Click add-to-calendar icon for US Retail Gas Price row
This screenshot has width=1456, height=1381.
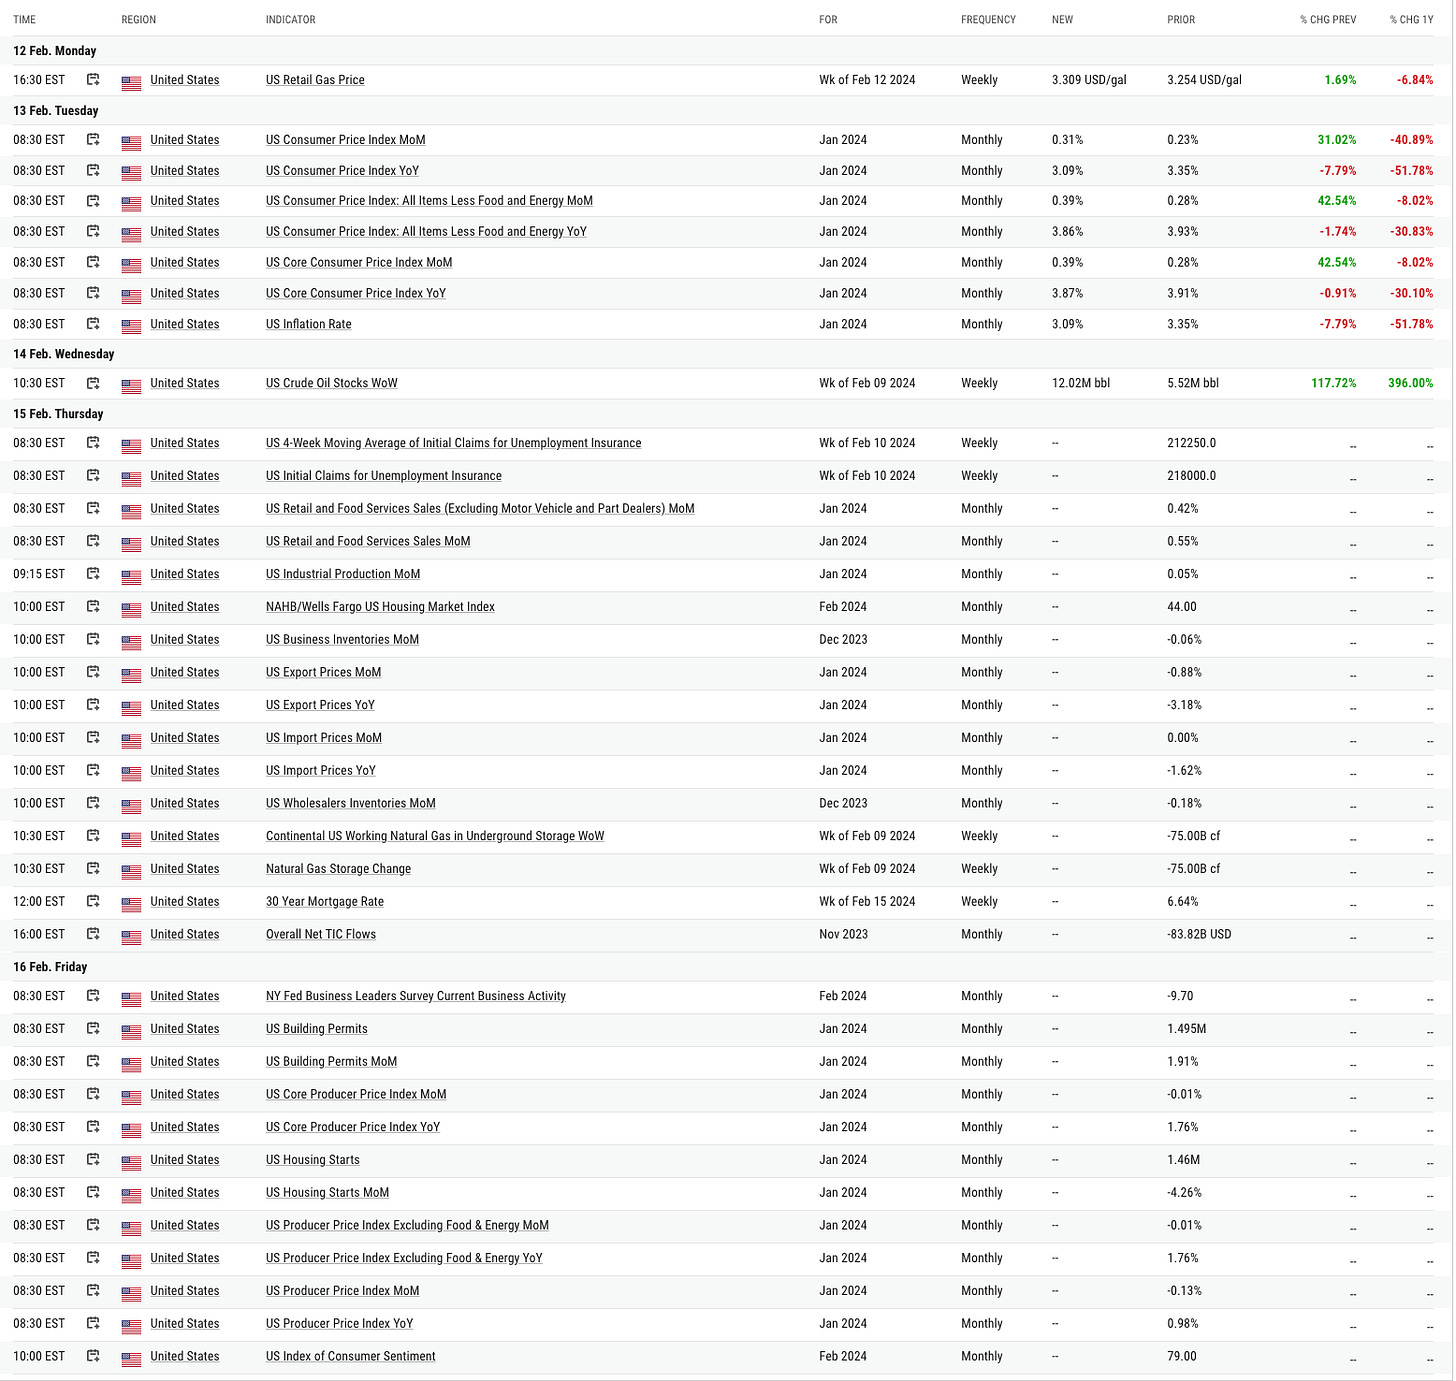point(93,80)
